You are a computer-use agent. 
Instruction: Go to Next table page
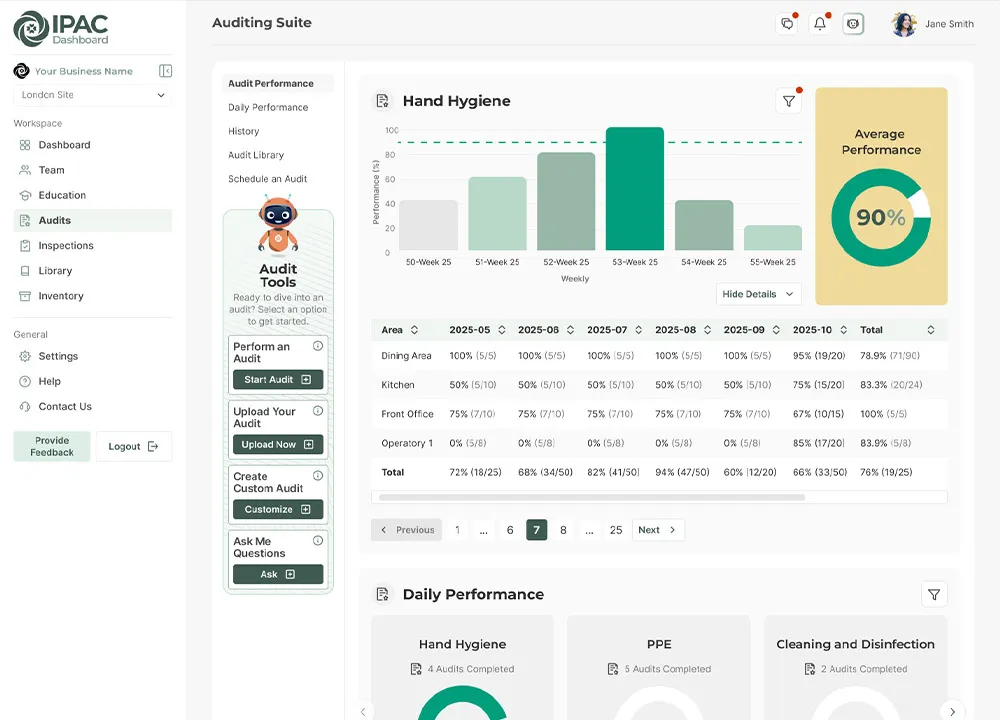[x=658, y=530]
